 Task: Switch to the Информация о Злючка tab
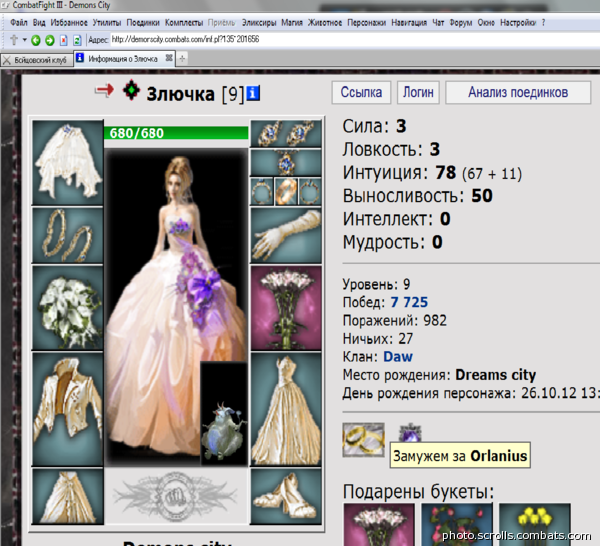pos(124,59)
